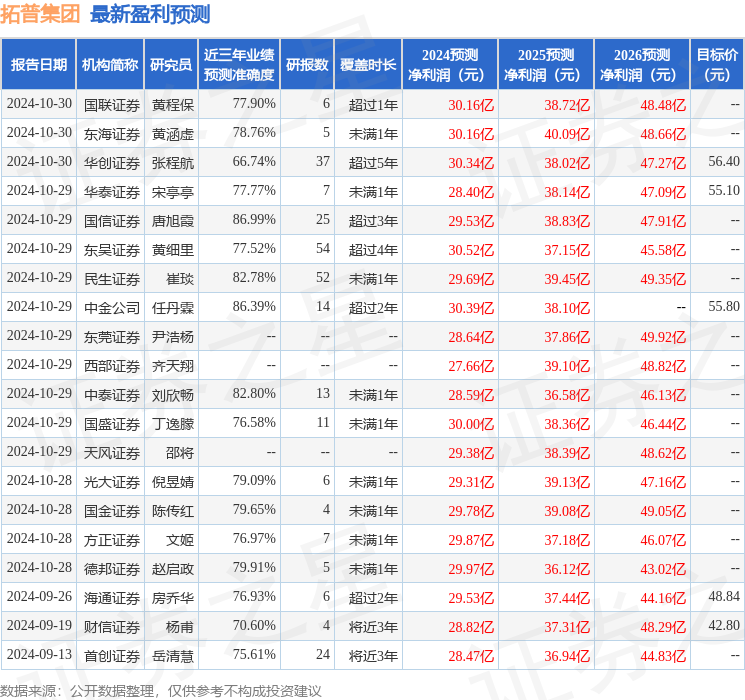
Task: Select 光大证券 institution
Action: click(112, 482)
